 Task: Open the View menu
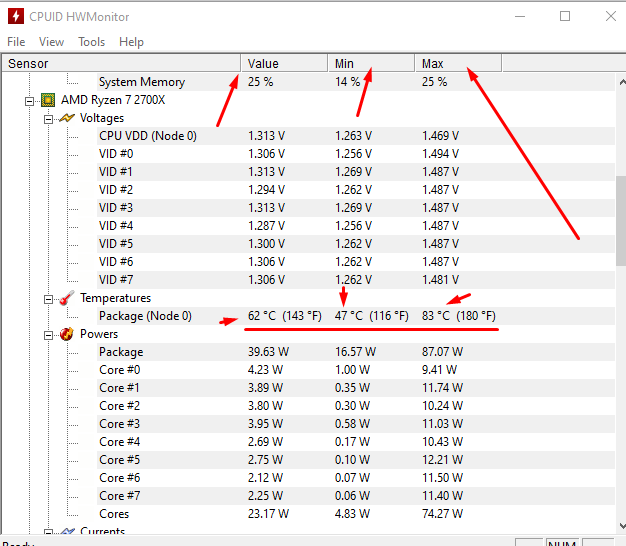(x=51, y=42)
